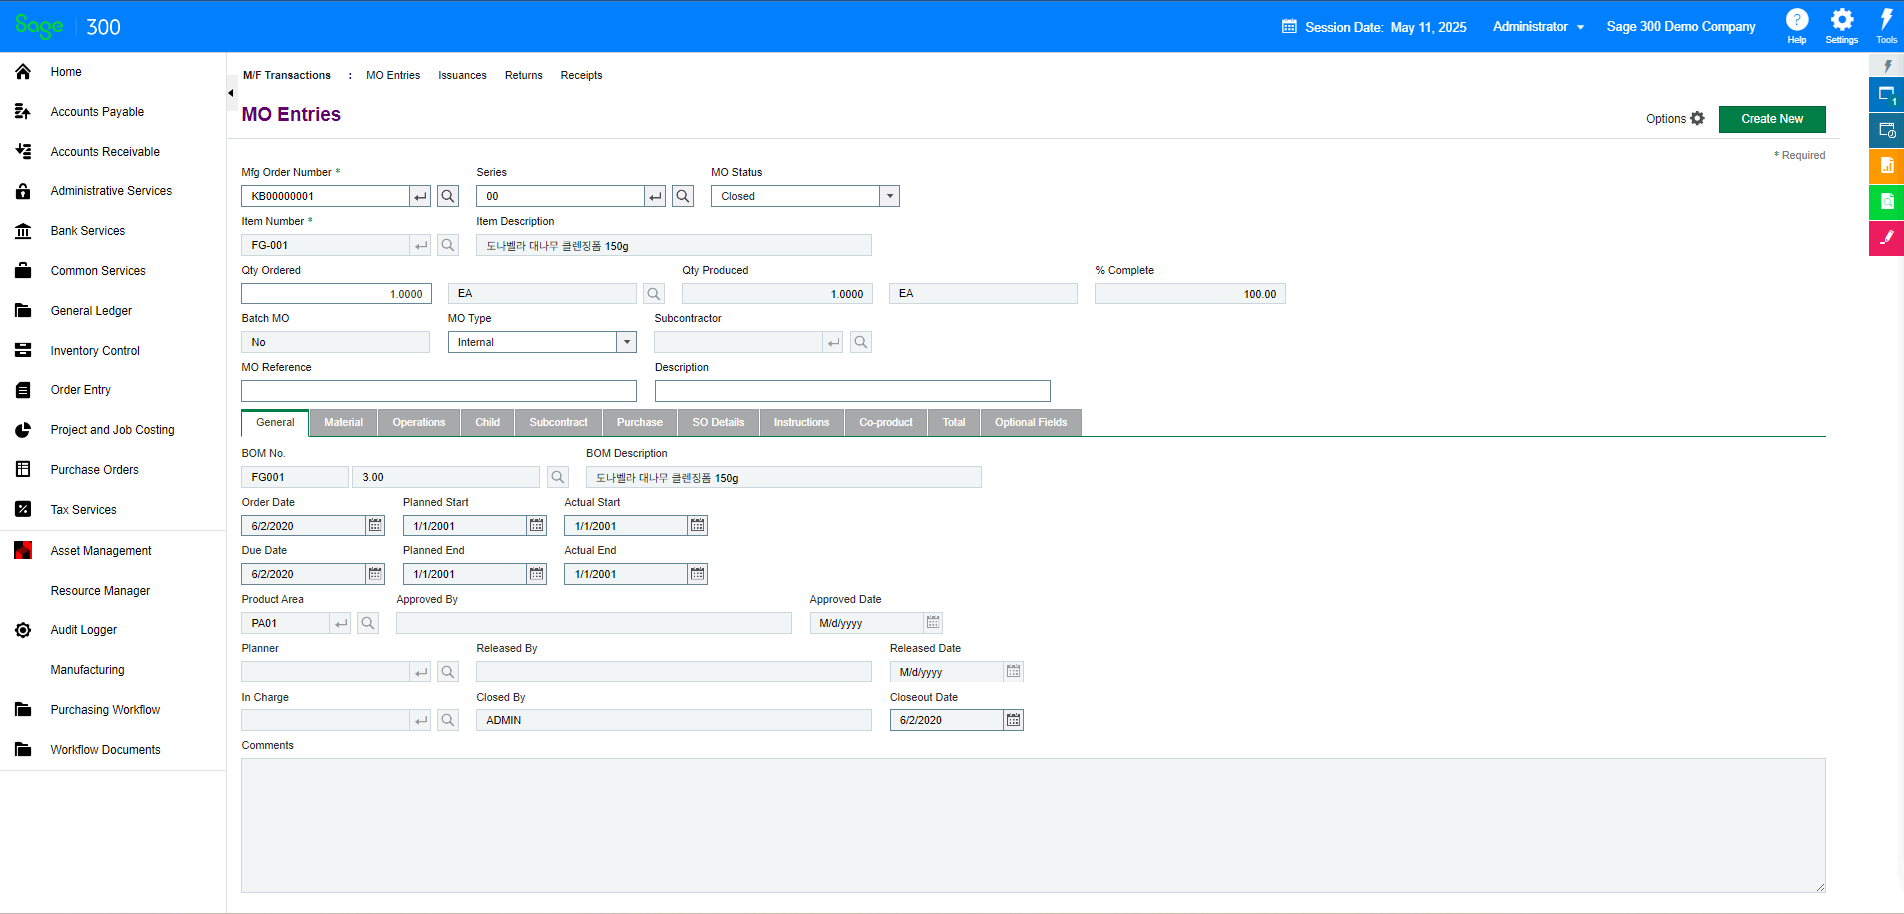Open the Closeout Date calendar picker

point(1014,720)
